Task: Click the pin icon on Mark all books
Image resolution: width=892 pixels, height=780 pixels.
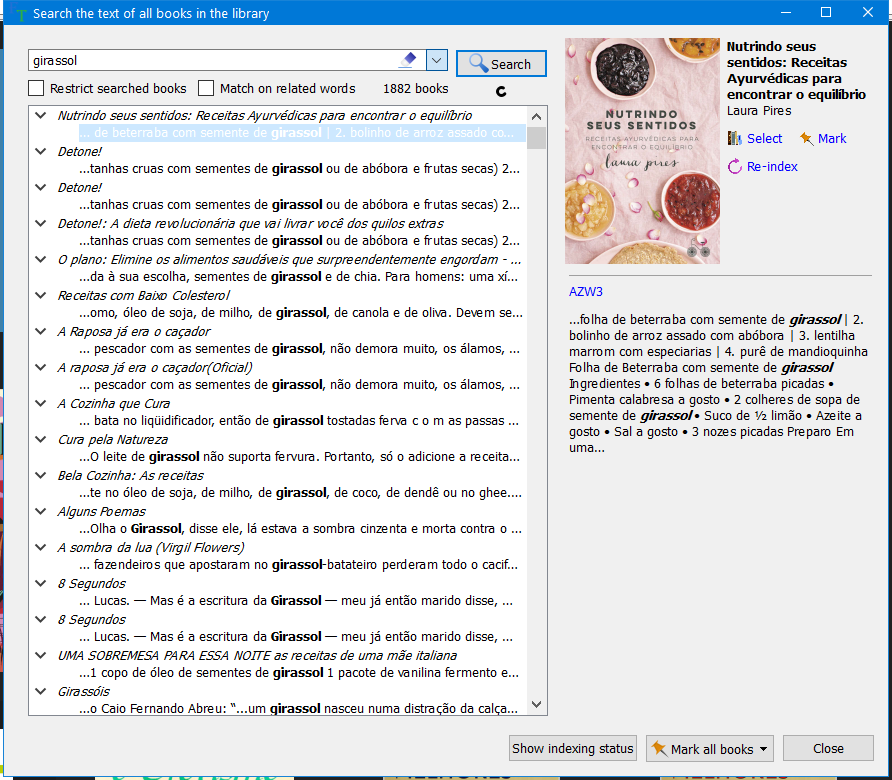Action: [x=659, y=748]
